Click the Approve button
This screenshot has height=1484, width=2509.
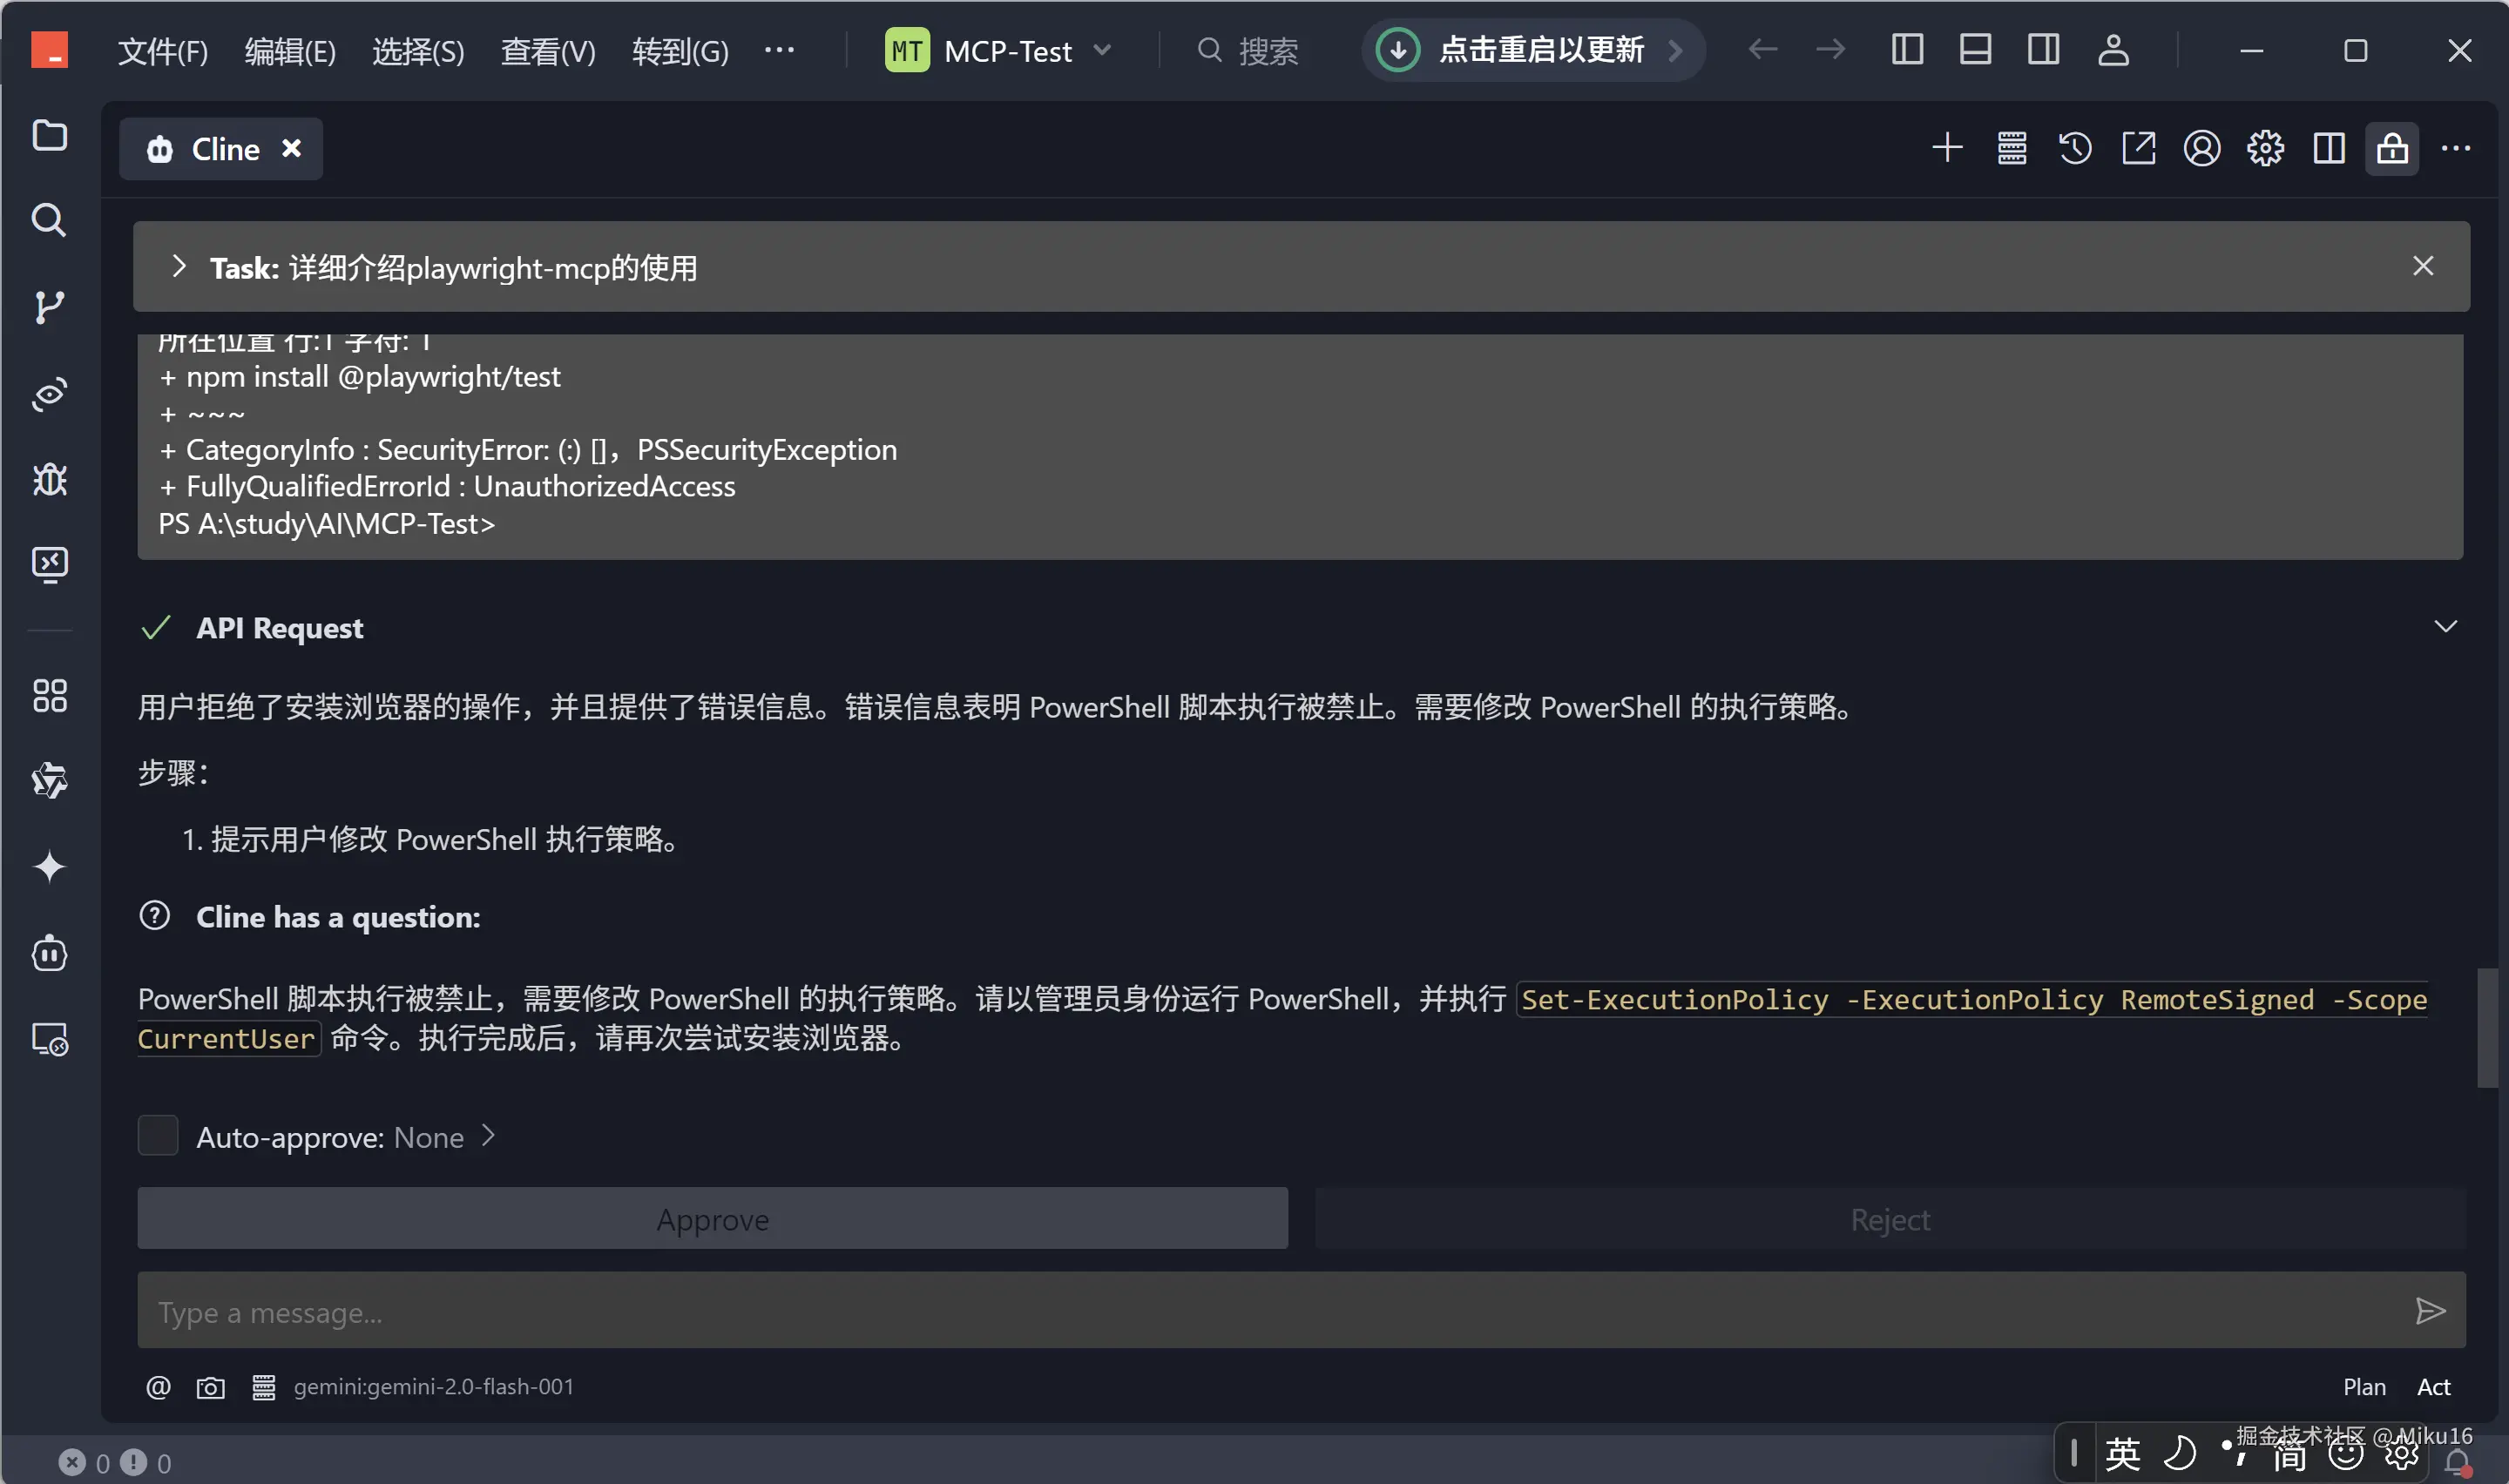(712, 1219)
